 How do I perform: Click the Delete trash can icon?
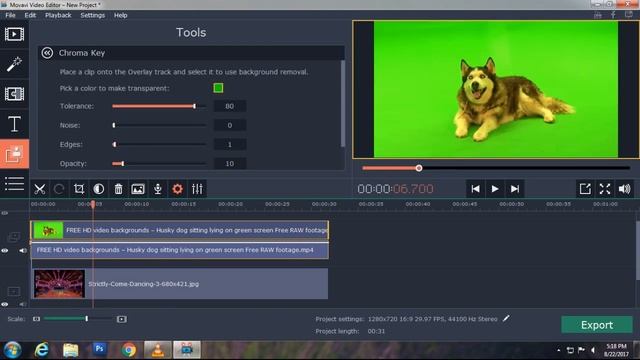118,189
